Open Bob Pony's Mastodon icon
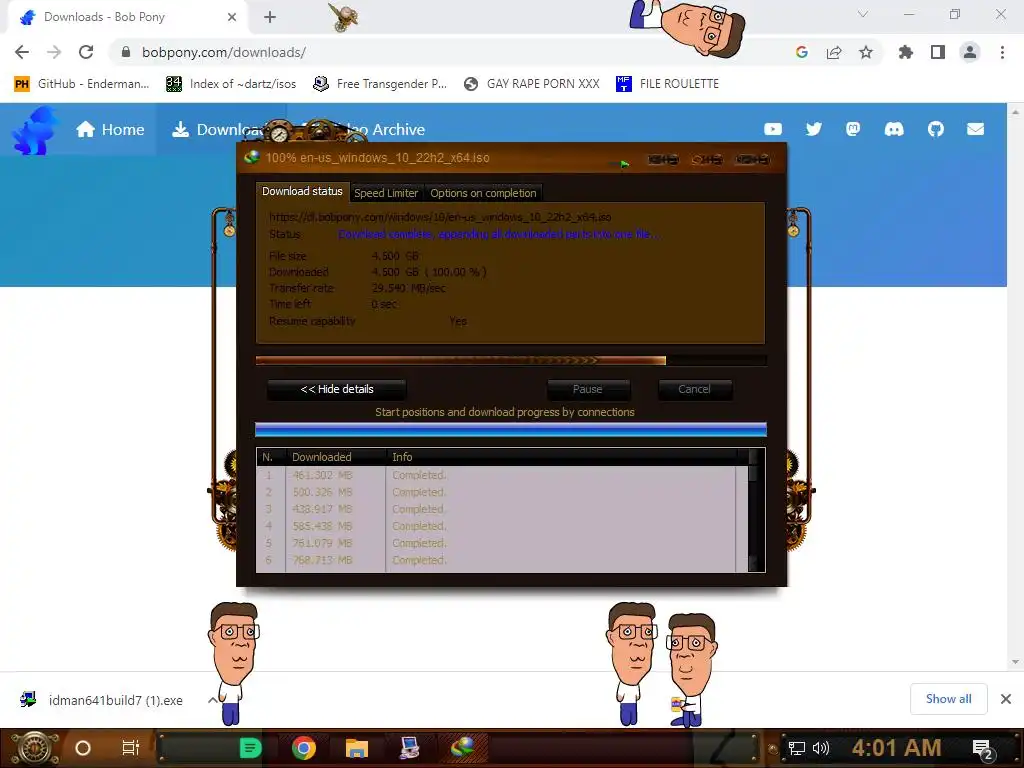This screenshot has height=768, width=1024. (x=853, y=129)
